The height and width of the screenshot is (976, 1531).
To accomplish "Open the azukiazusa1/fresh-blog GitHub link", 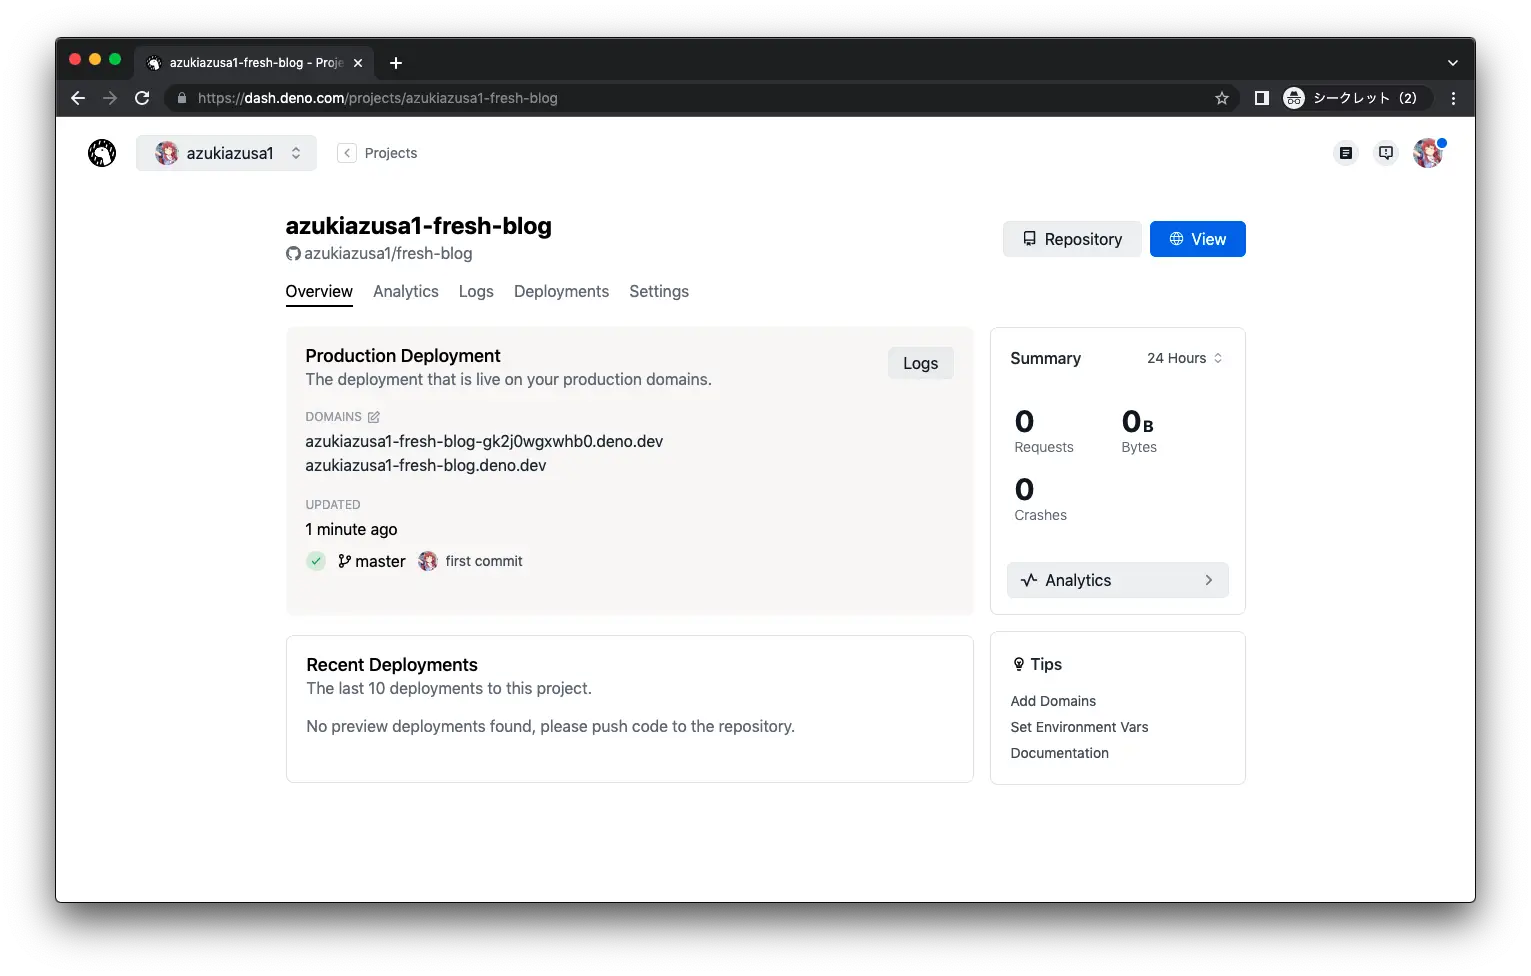I will tap(379, 254).
